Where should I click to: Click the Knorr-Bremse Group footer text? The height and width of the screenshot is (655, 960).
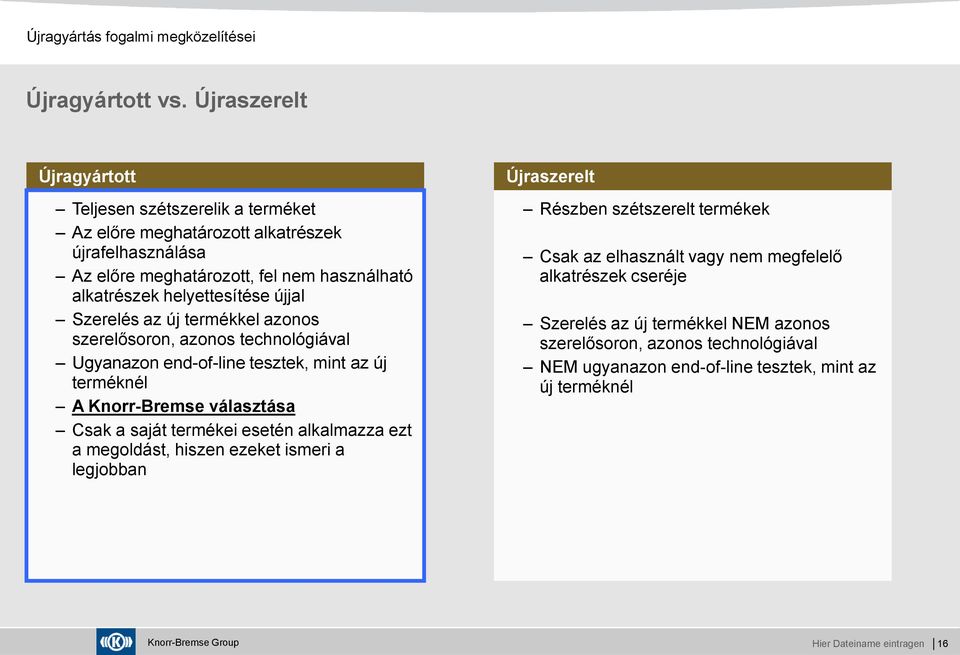[x=193, y=642]
